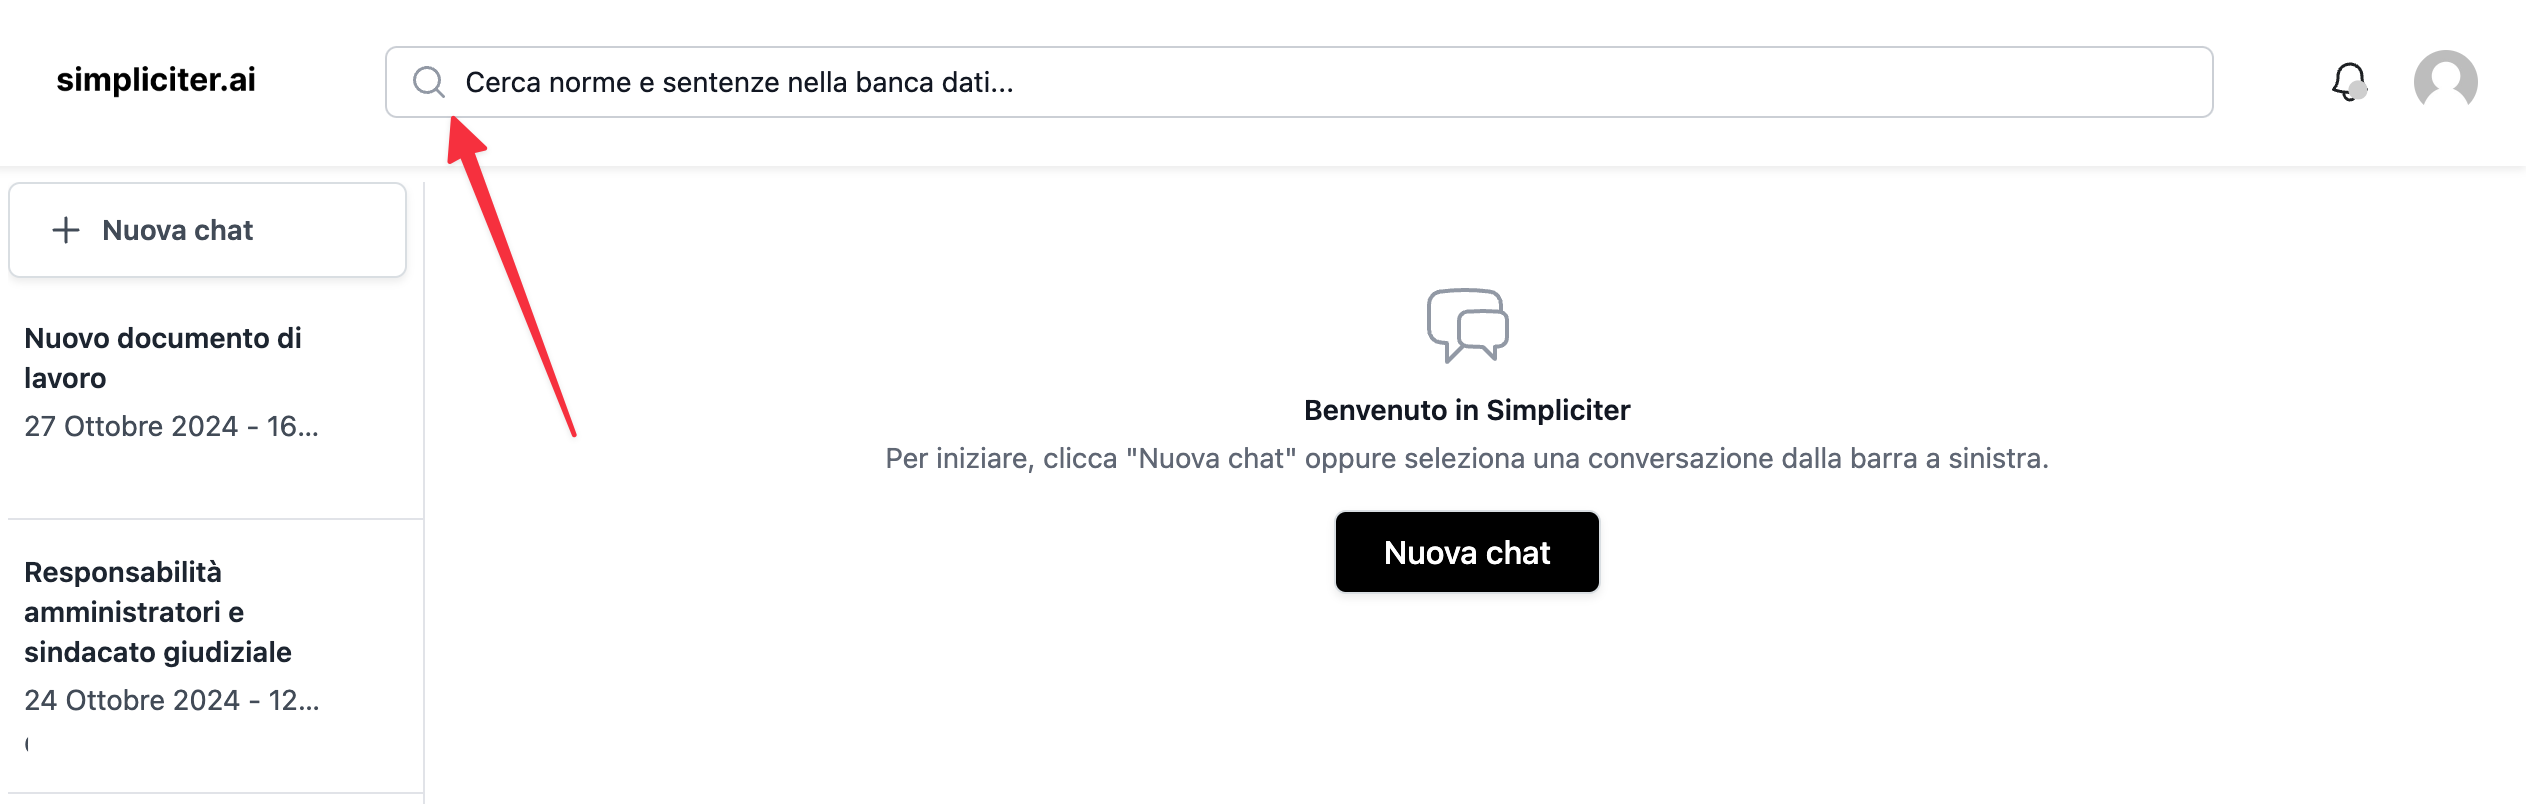The height and width of the screenshot is (804, 2526).
Task: Click the word lavoro in first conversation
Action: click(x=65, y=378)
